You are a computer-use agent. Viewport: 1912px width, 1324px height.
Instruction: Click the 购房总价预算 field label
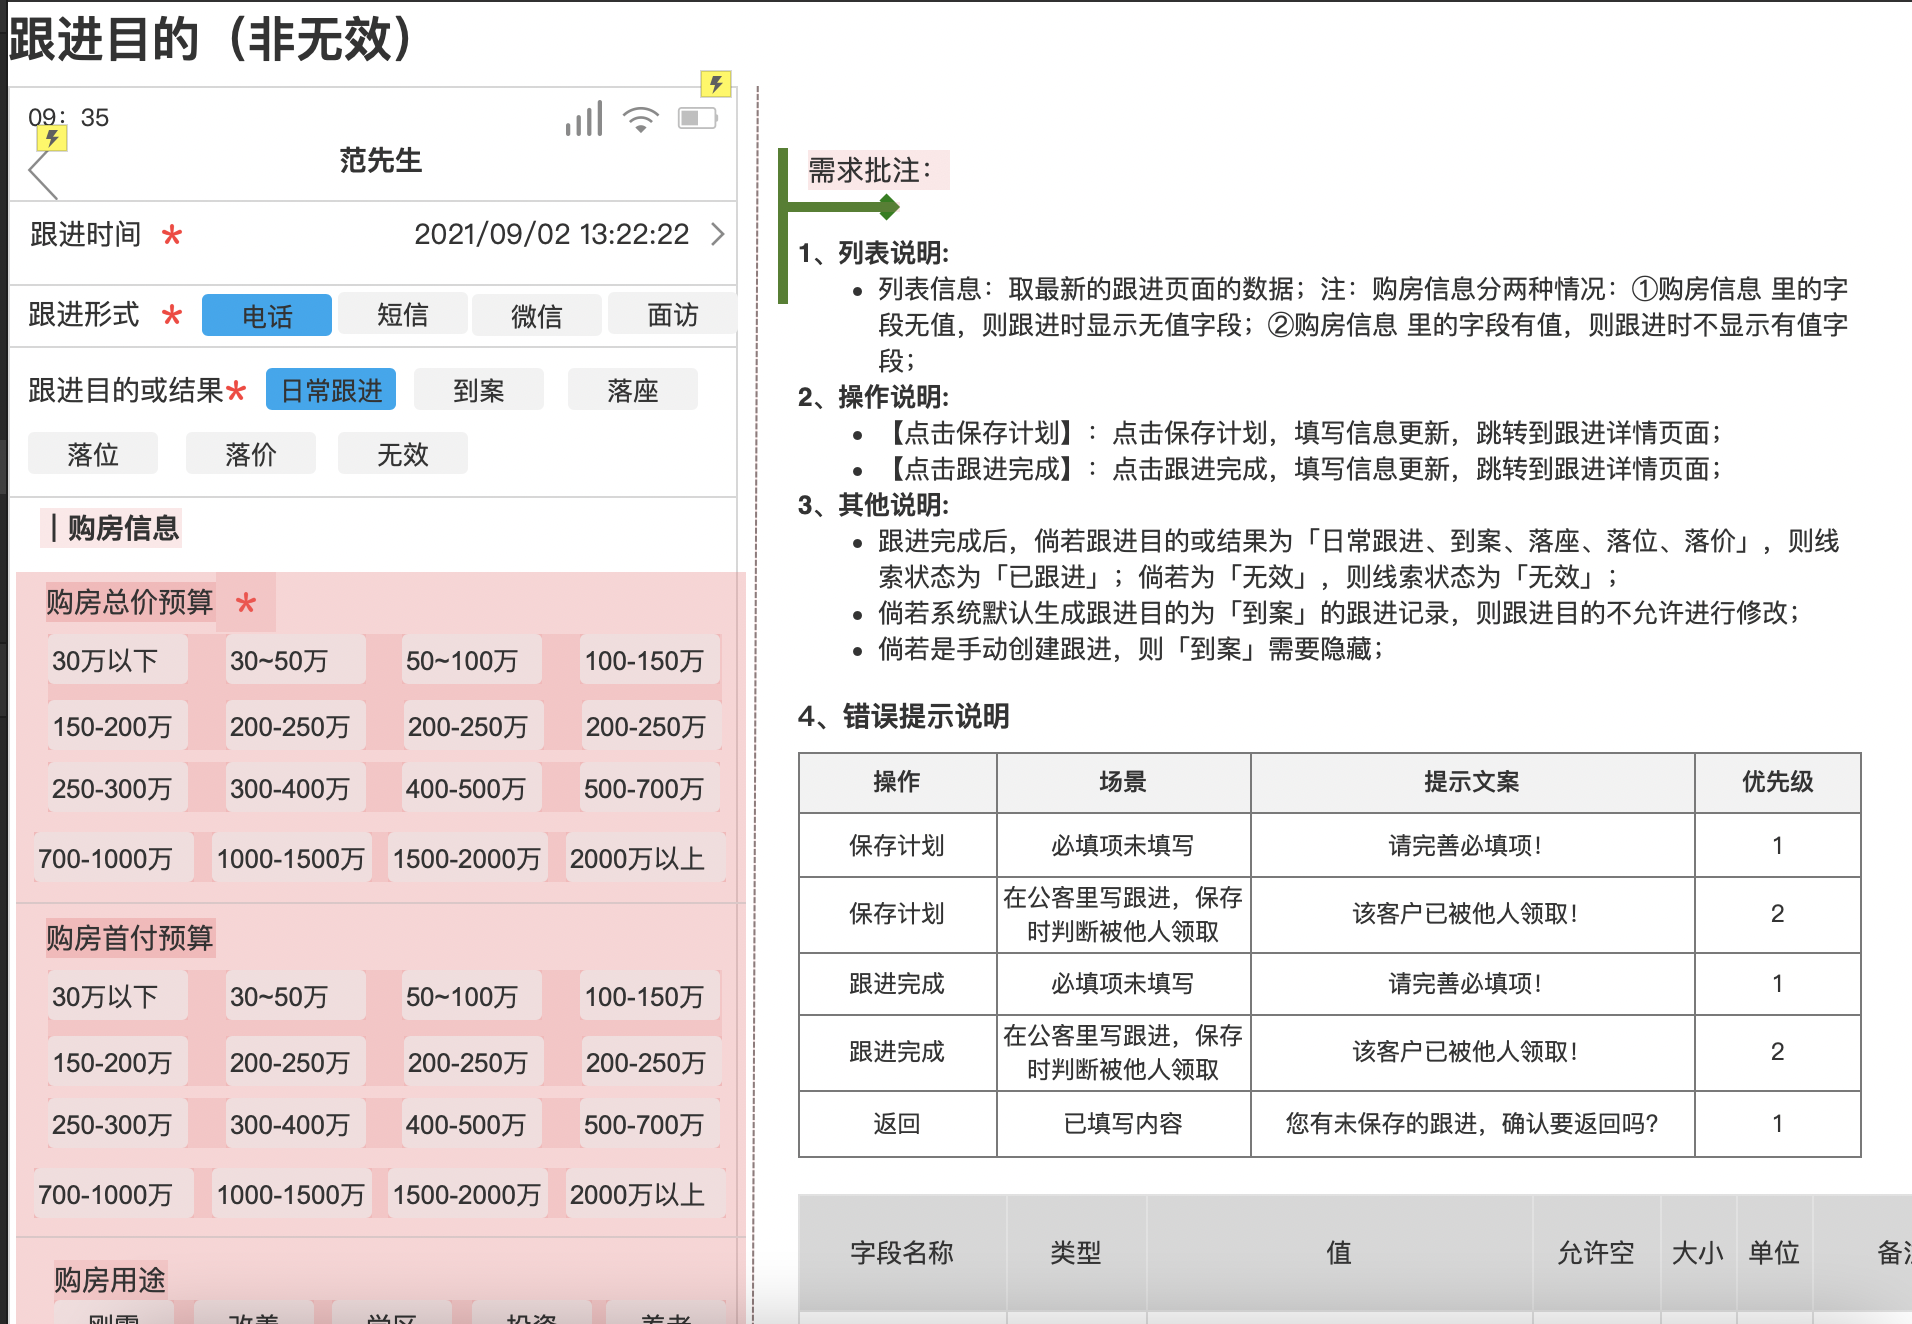click(x=130, y=602)
